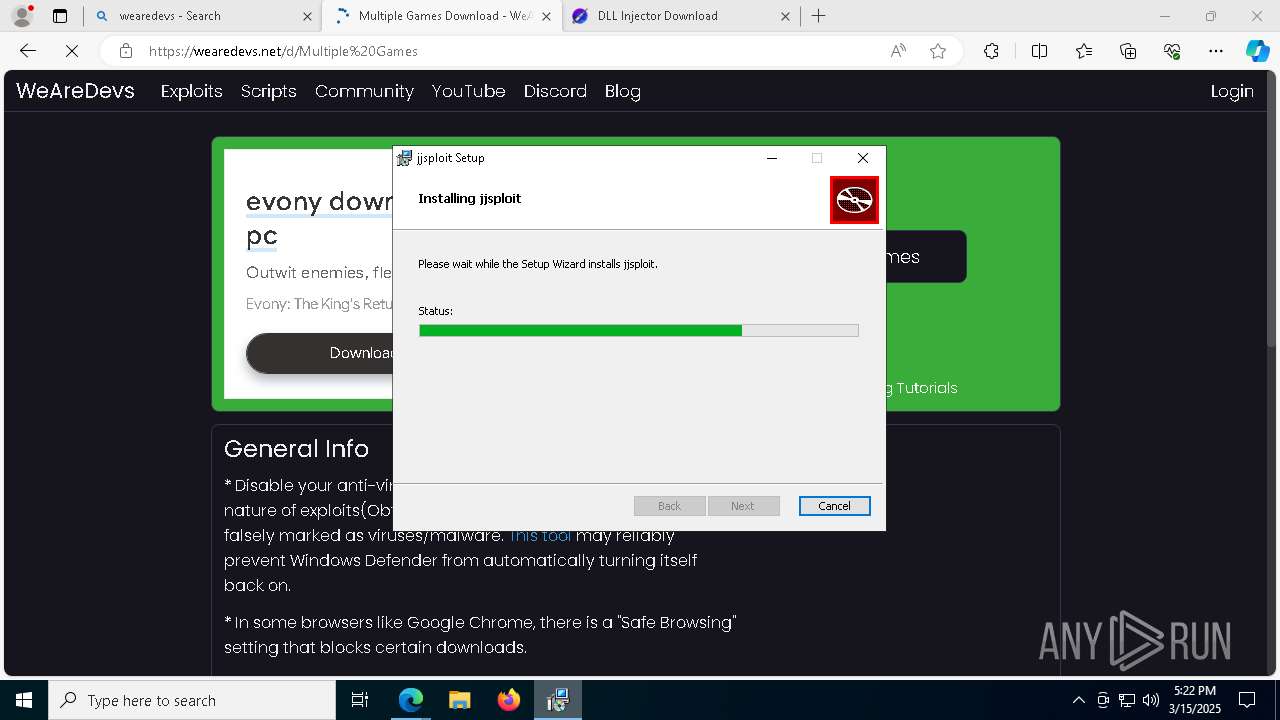Go to WeAreDevs home logo
This screenshot has width=1280, height=720.
point(75,91)
